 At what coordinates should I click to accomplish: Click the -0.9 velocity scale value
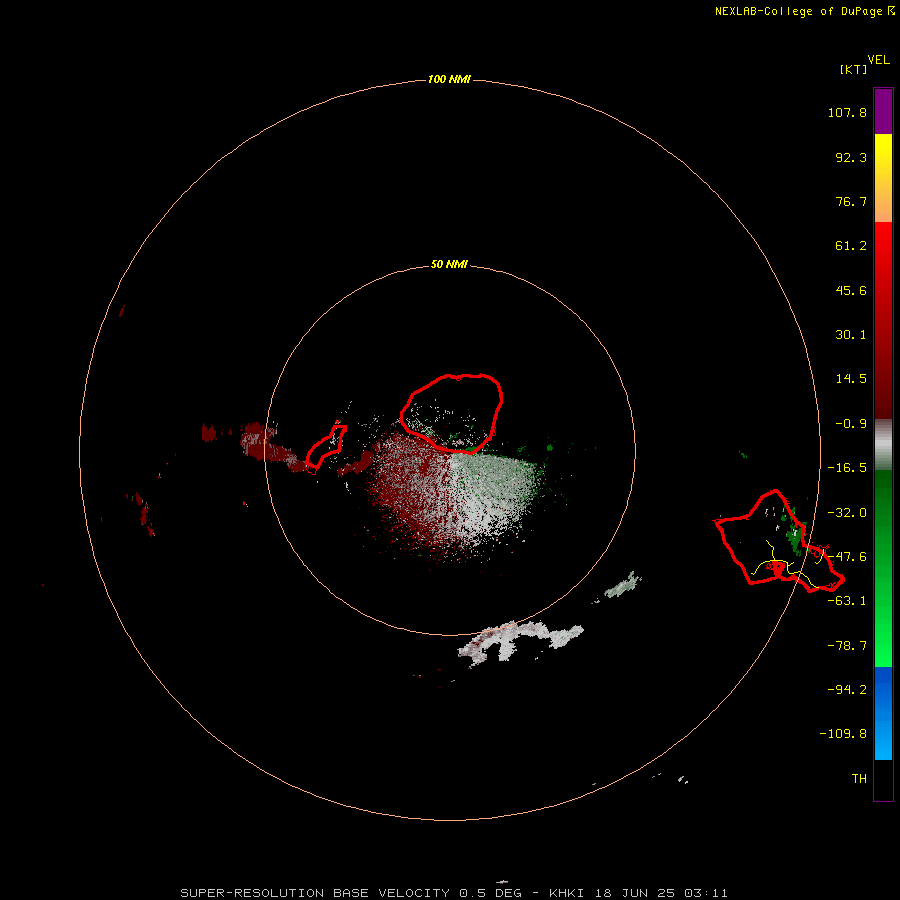click(851, 424)
